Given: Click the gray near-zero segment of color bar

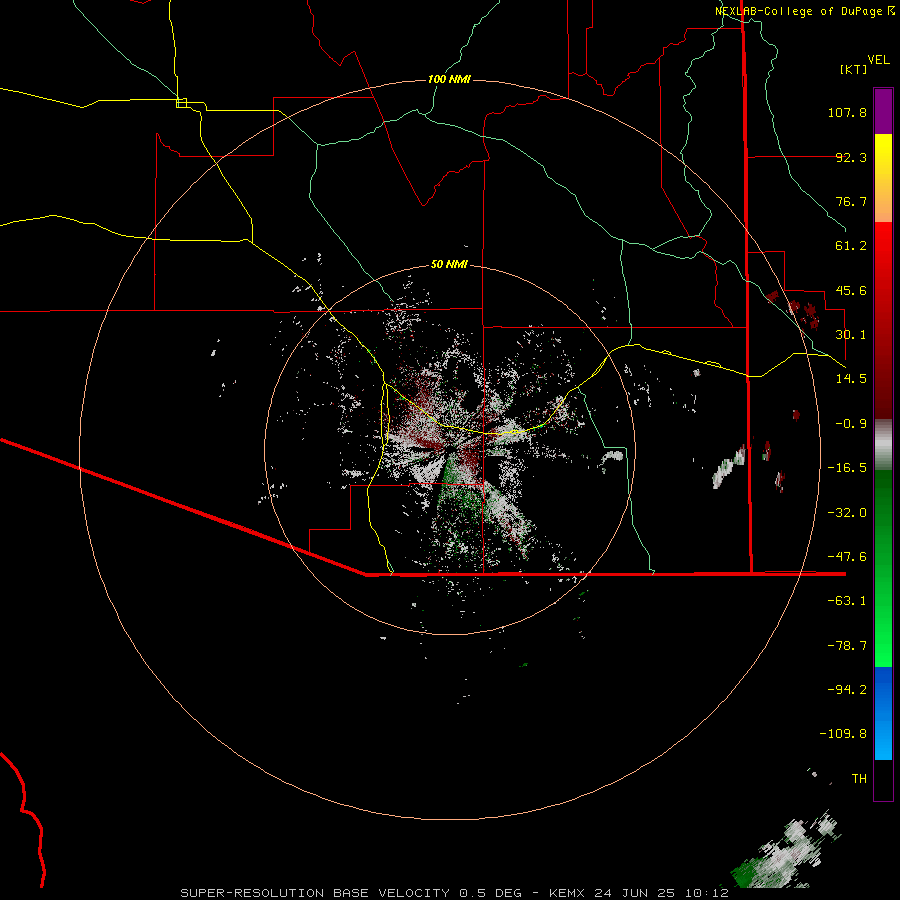Looking at the screenshot, I should coord(883,444).
